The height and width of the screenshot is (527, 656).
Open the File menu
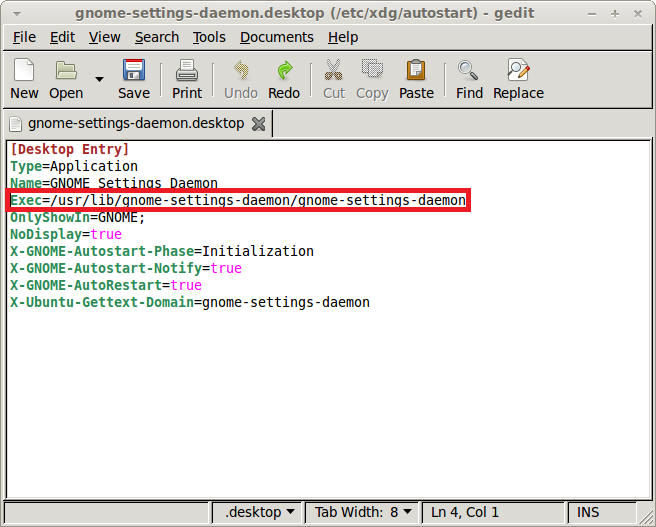point(24,37)
